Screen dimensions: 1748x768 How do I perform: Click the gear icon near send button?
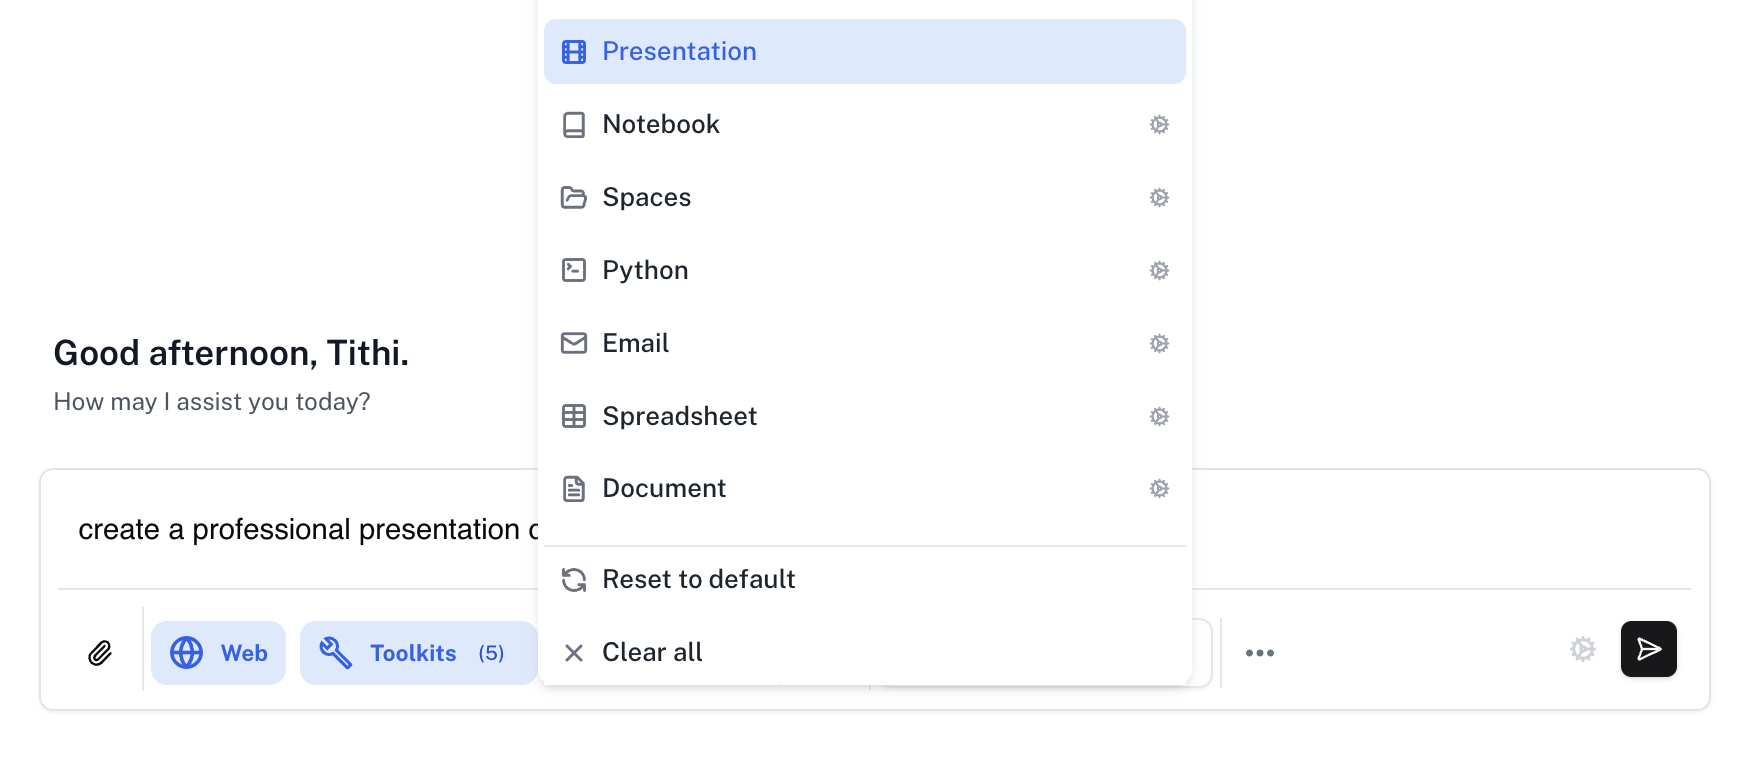pos(1582,650)
